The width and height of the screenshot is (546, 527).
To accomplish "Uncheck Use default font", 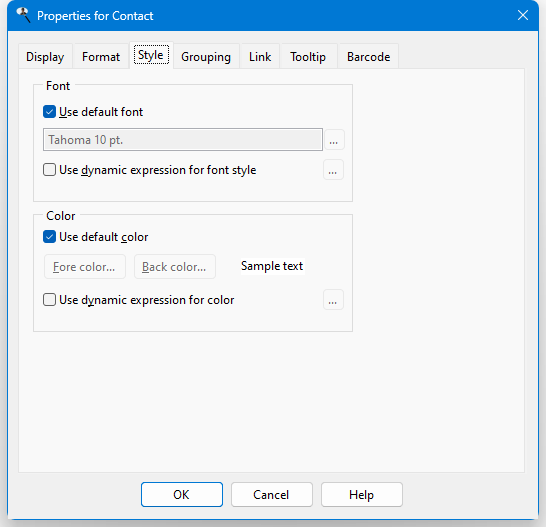I will pos(49,112).
